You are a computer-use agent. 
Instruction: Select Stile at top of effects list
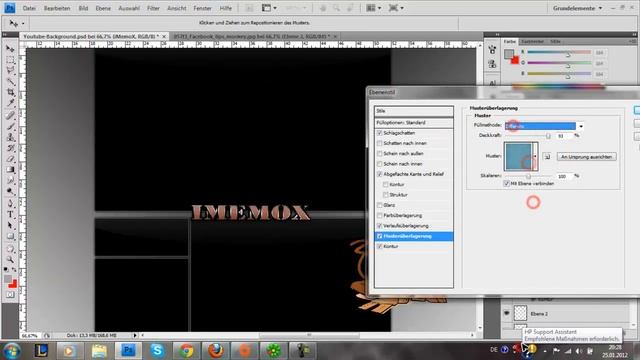pyautogui.click(x=414, y=111)
